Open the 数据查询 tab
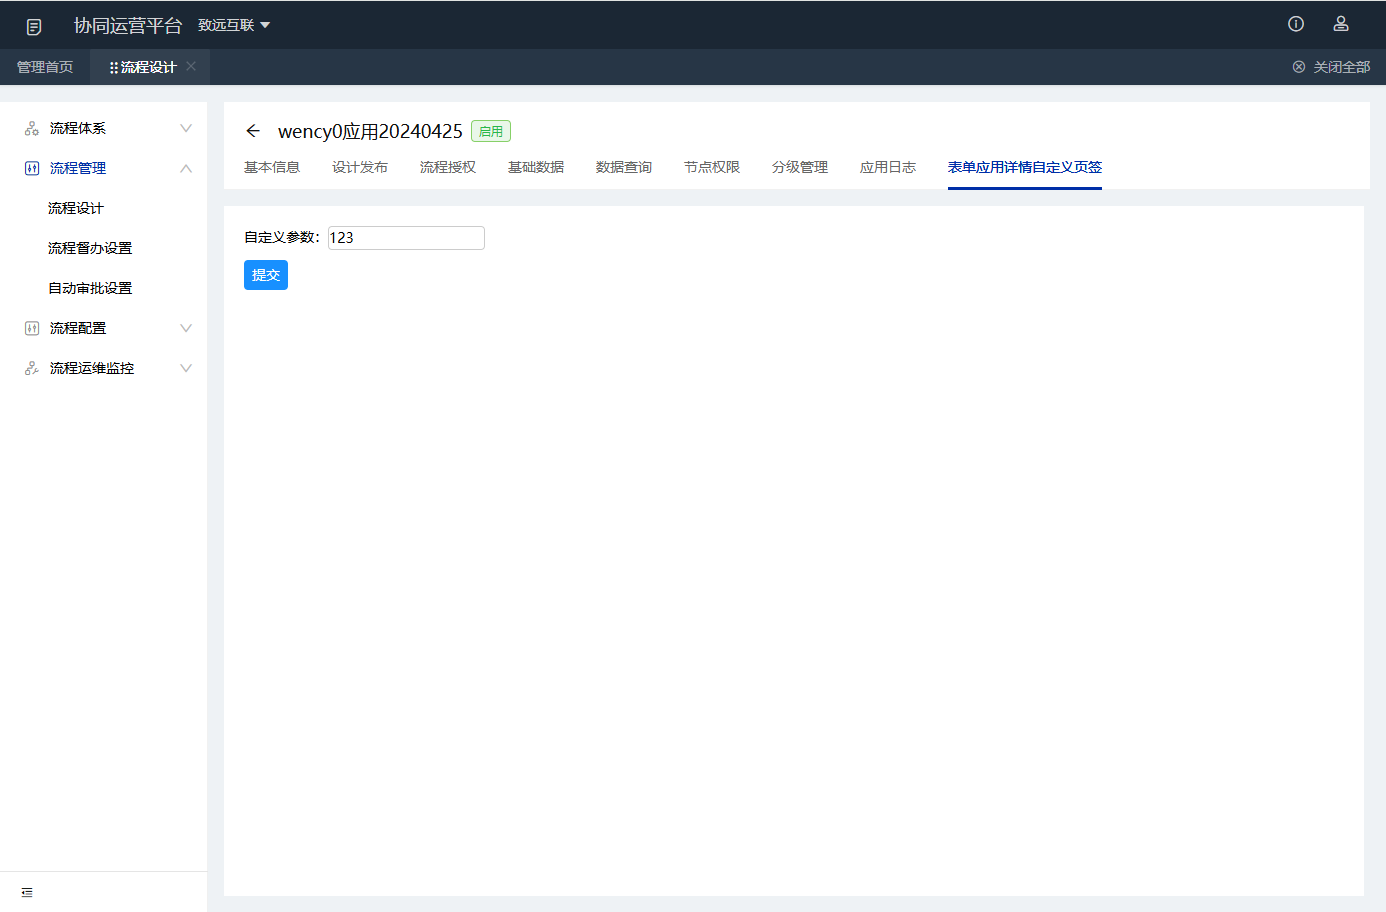 [x=622, y=167]
